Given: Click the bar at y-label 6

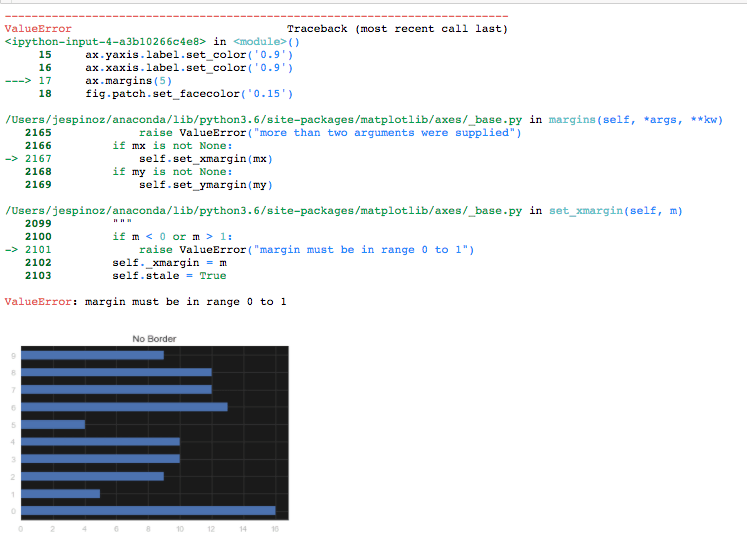Looking at the screenshot, I should click(x=124, y=407).
